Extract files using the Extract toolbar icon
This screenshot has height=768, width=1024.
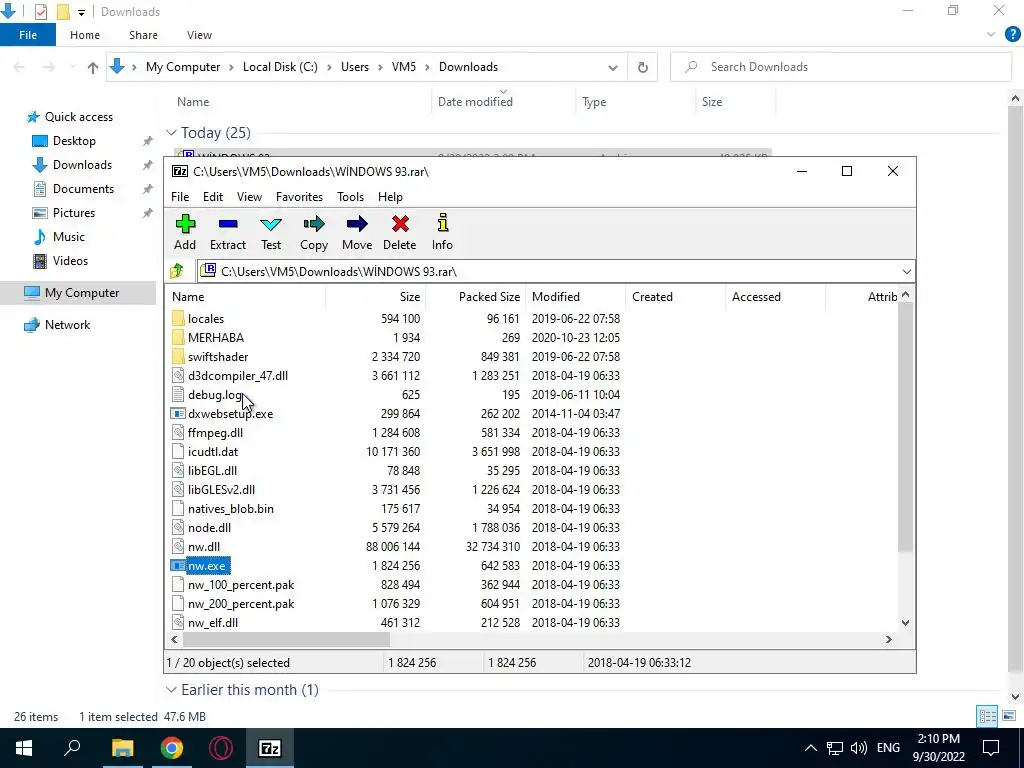[x=228, y=232]
